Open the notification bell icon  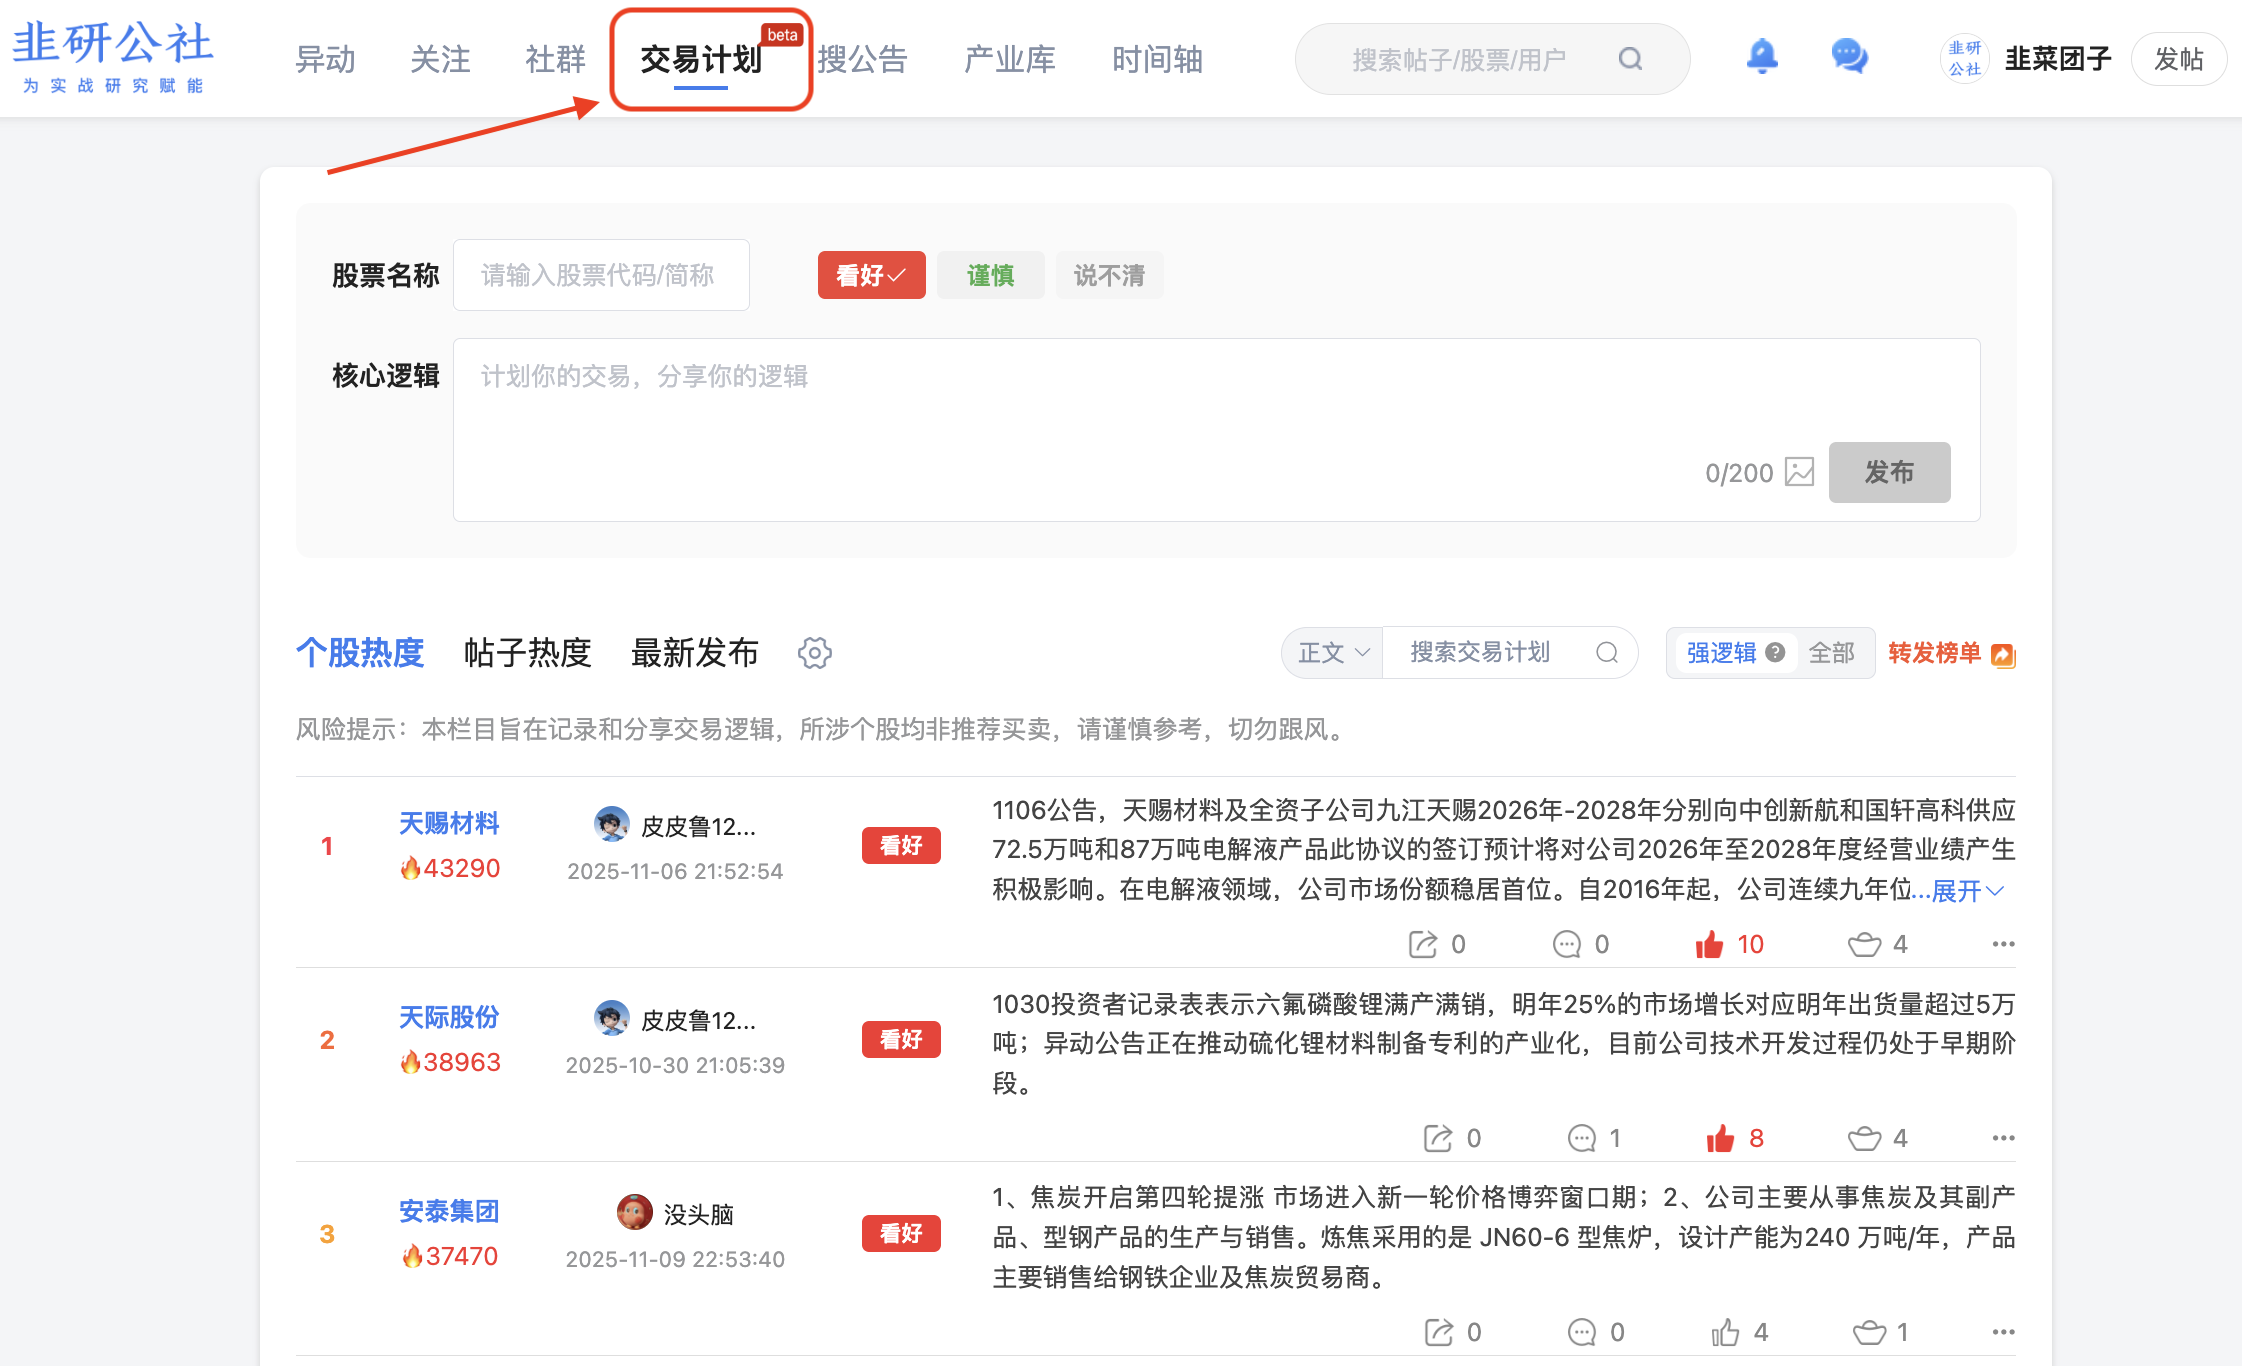click(1762, 57)
